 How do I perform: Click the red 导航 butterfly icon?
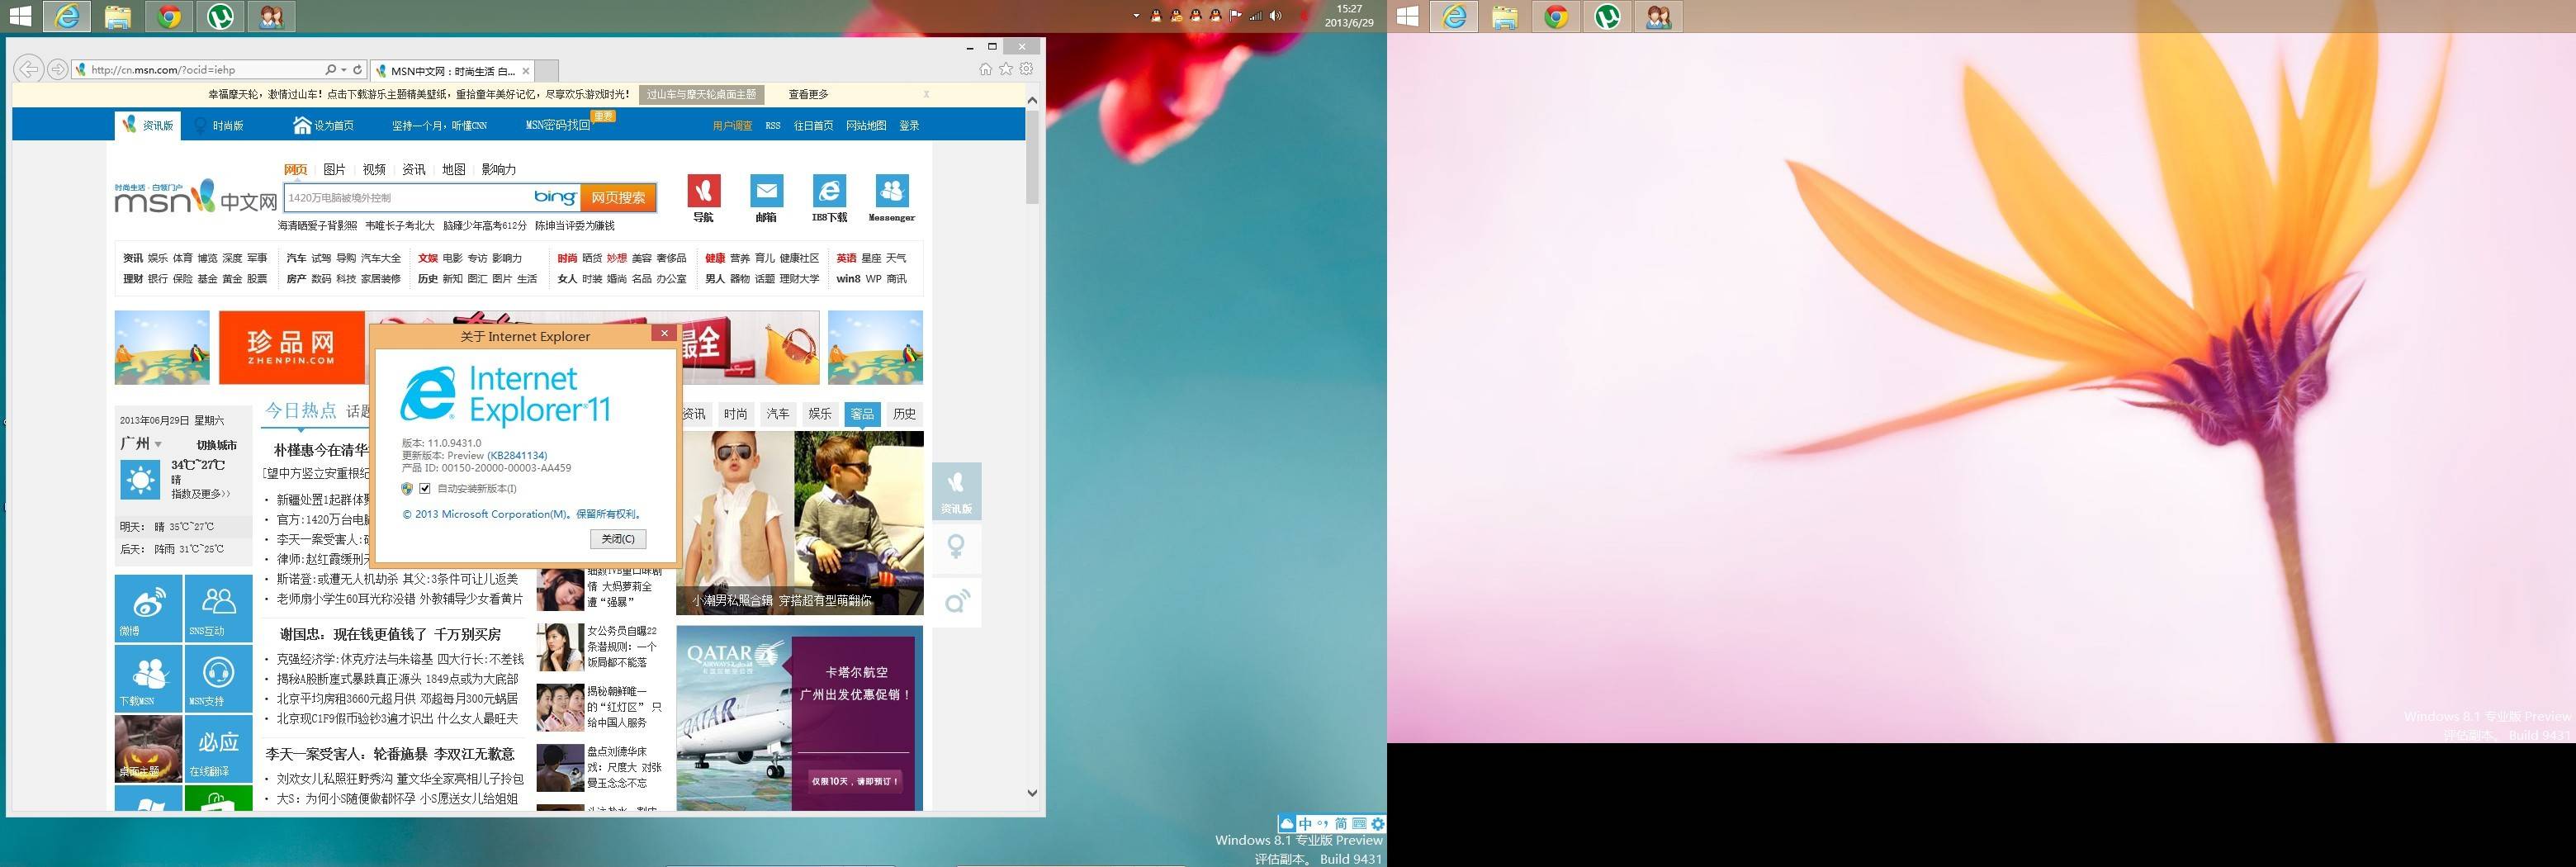704,190
